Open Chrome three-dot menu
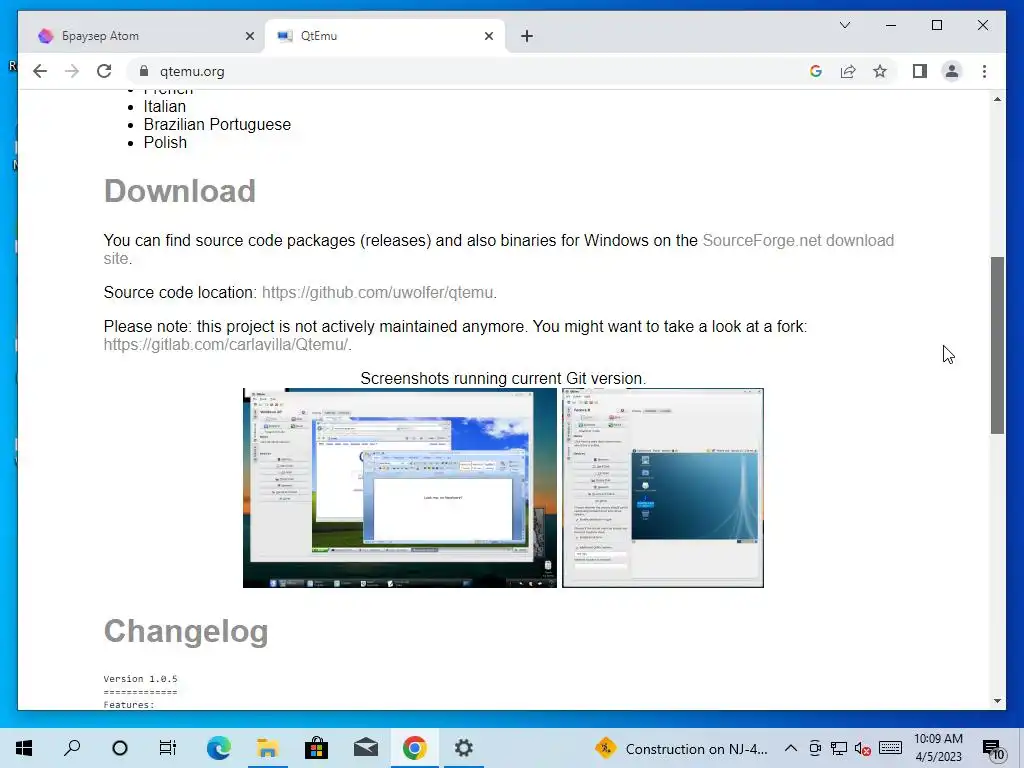This screenshot has width=1024, height=768. pos(984,71)
